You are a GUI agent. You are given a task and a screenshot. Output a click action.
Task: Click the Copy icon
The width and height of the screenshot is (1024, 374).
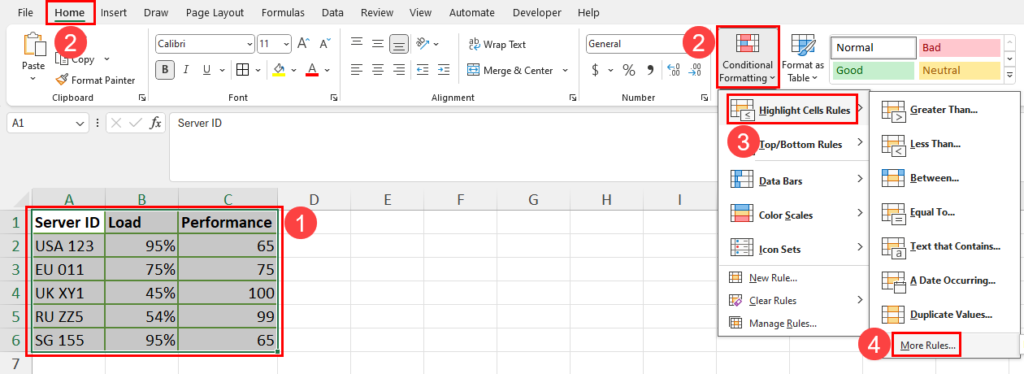tap(62, 59)
